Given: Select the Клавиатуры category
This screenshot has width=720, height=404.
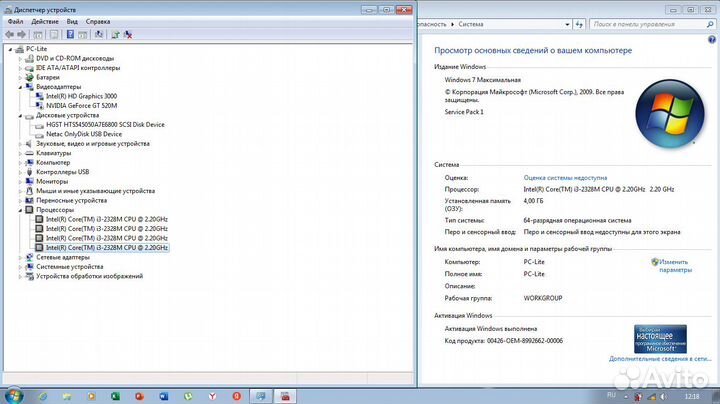Looking at the screenshot, I should tap(54, 153).
